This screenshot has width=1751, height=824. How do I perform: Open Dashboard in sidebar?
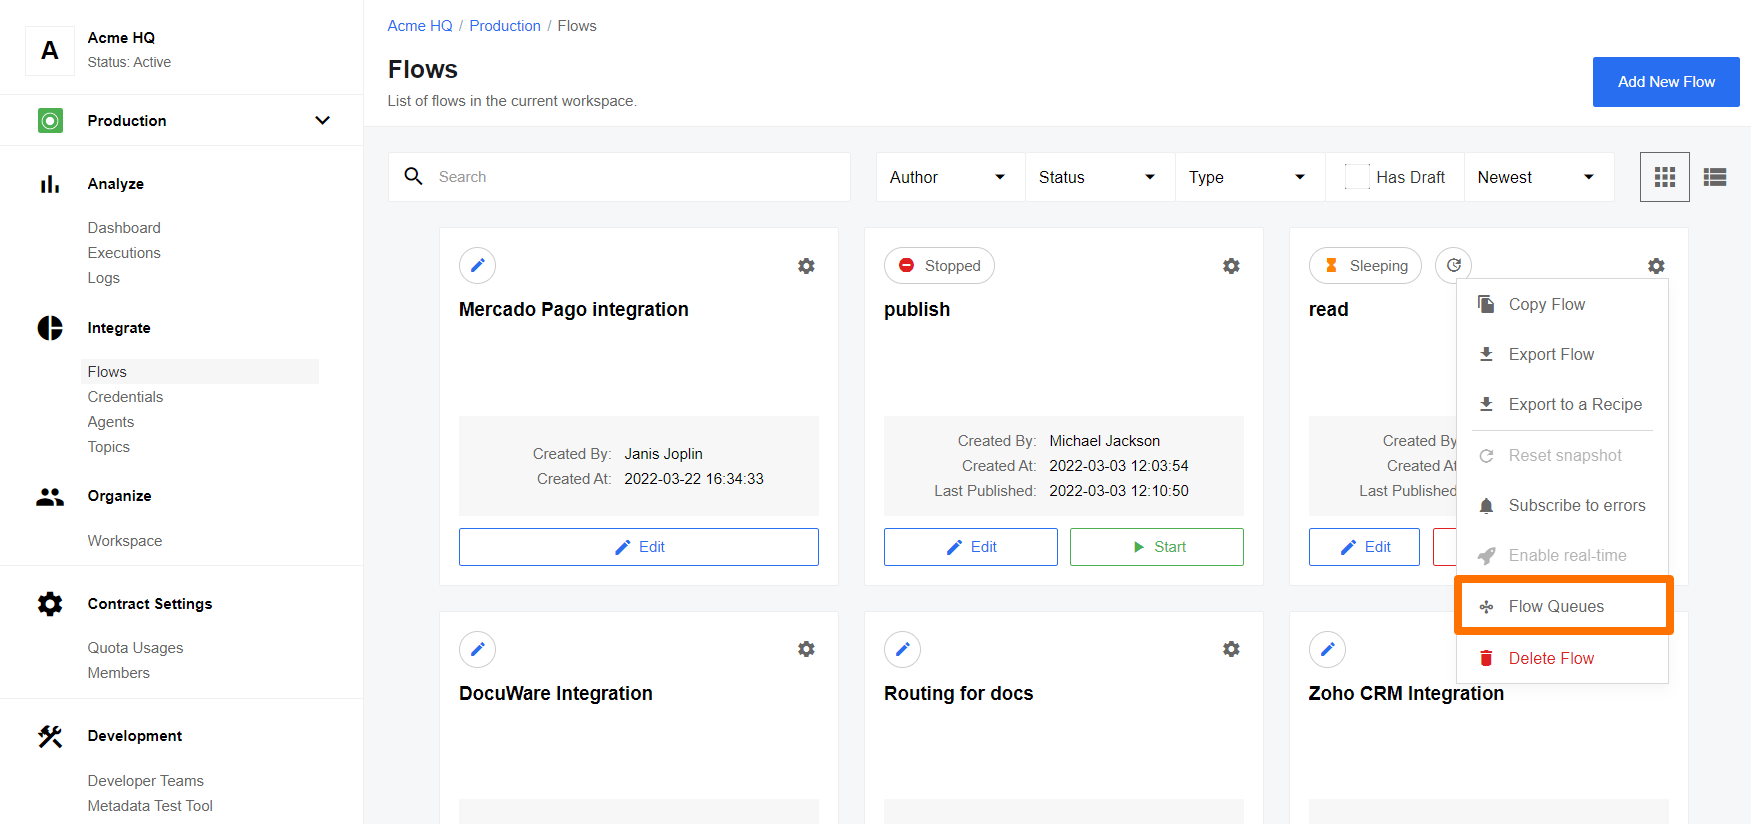point(124,228)
